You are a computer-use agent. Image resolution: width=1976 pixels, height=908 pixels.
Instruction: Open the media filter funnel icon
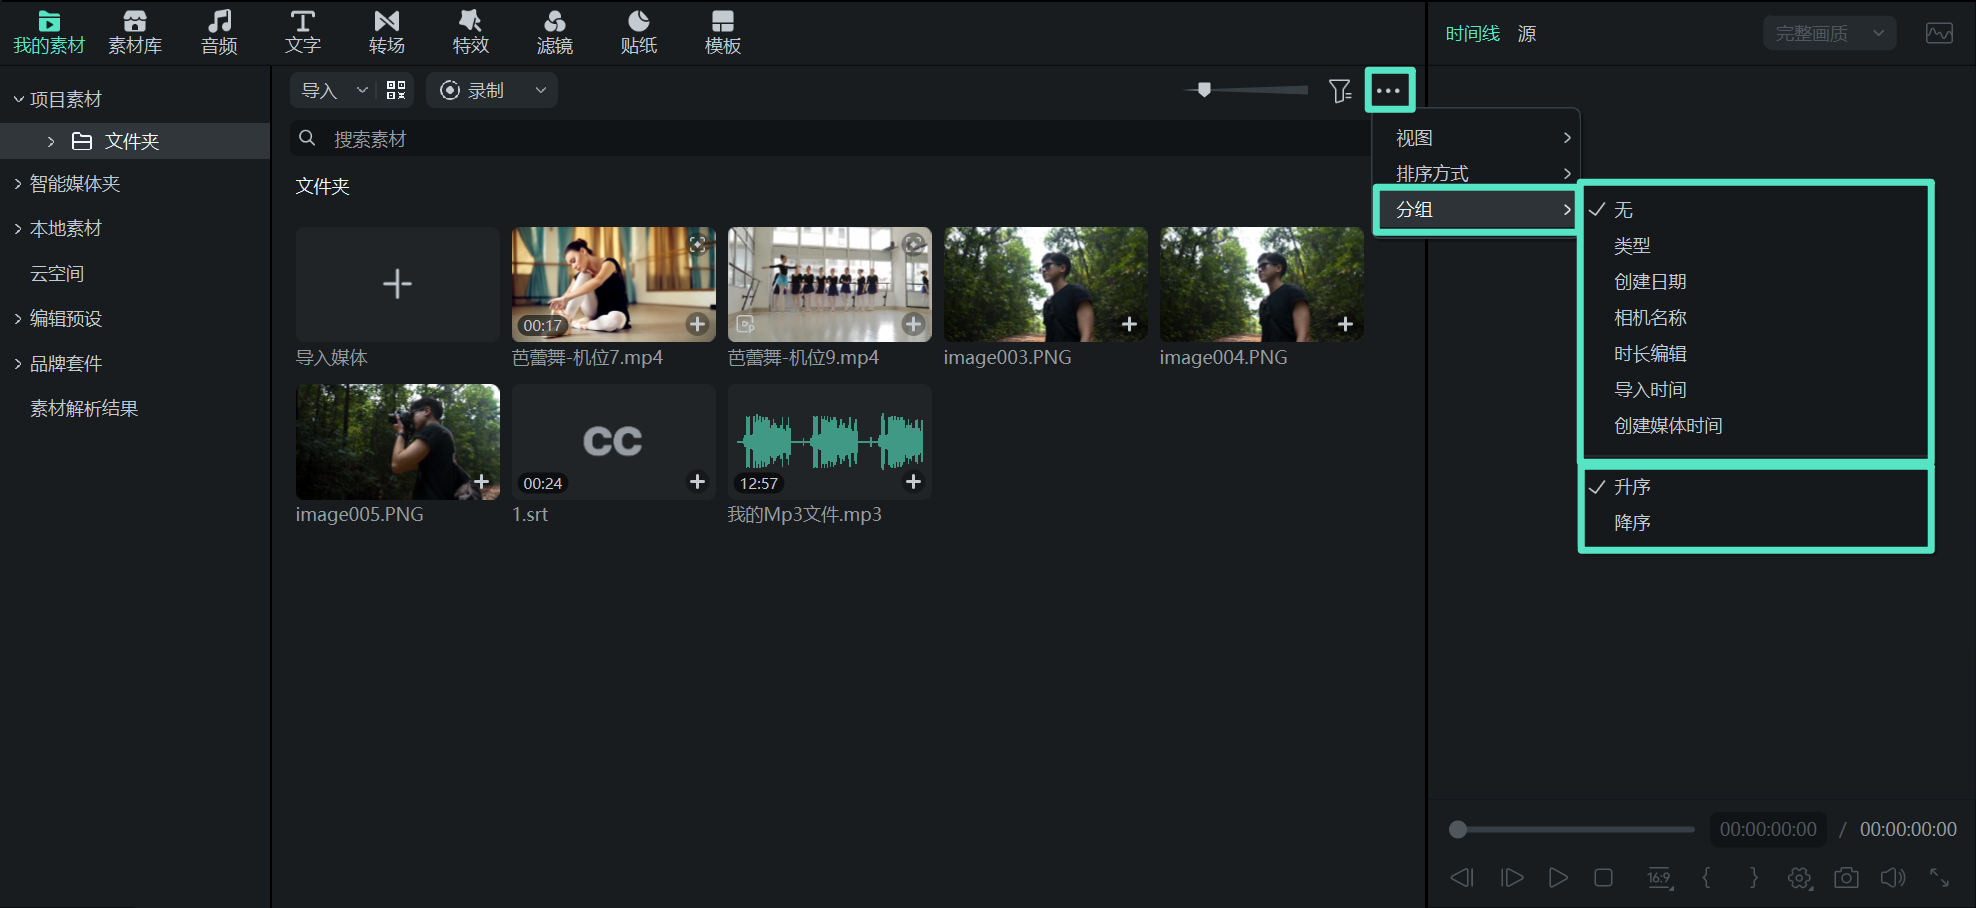point(1340,91)
